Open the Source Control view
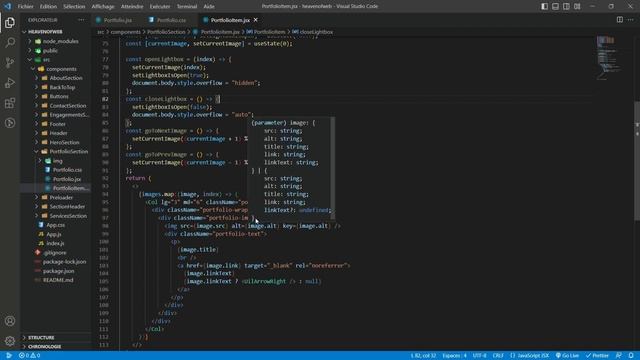Screen dimensions: 640x360 (10, 62)
